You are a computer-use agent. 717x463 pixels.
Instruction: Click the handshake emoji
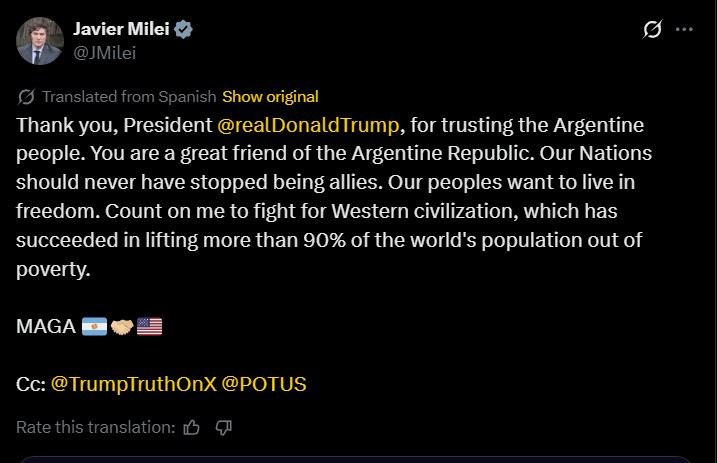tap(121, 327)
